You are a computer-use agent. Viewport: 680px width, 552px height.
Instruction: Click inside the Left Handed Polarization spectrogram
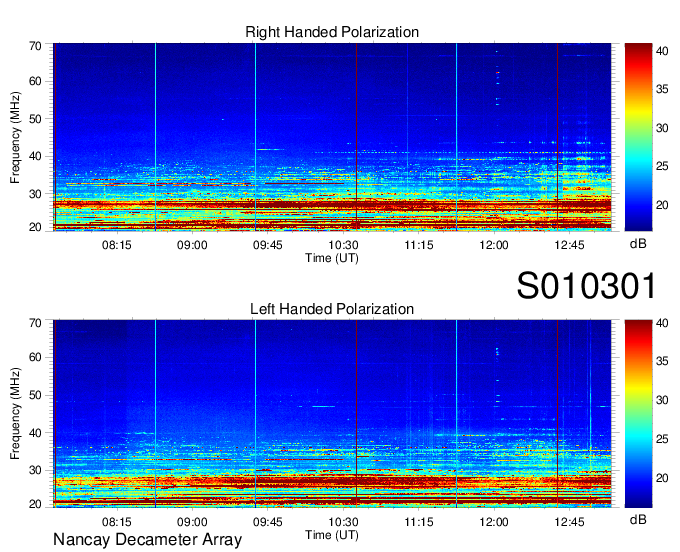(x=332, y=414)
